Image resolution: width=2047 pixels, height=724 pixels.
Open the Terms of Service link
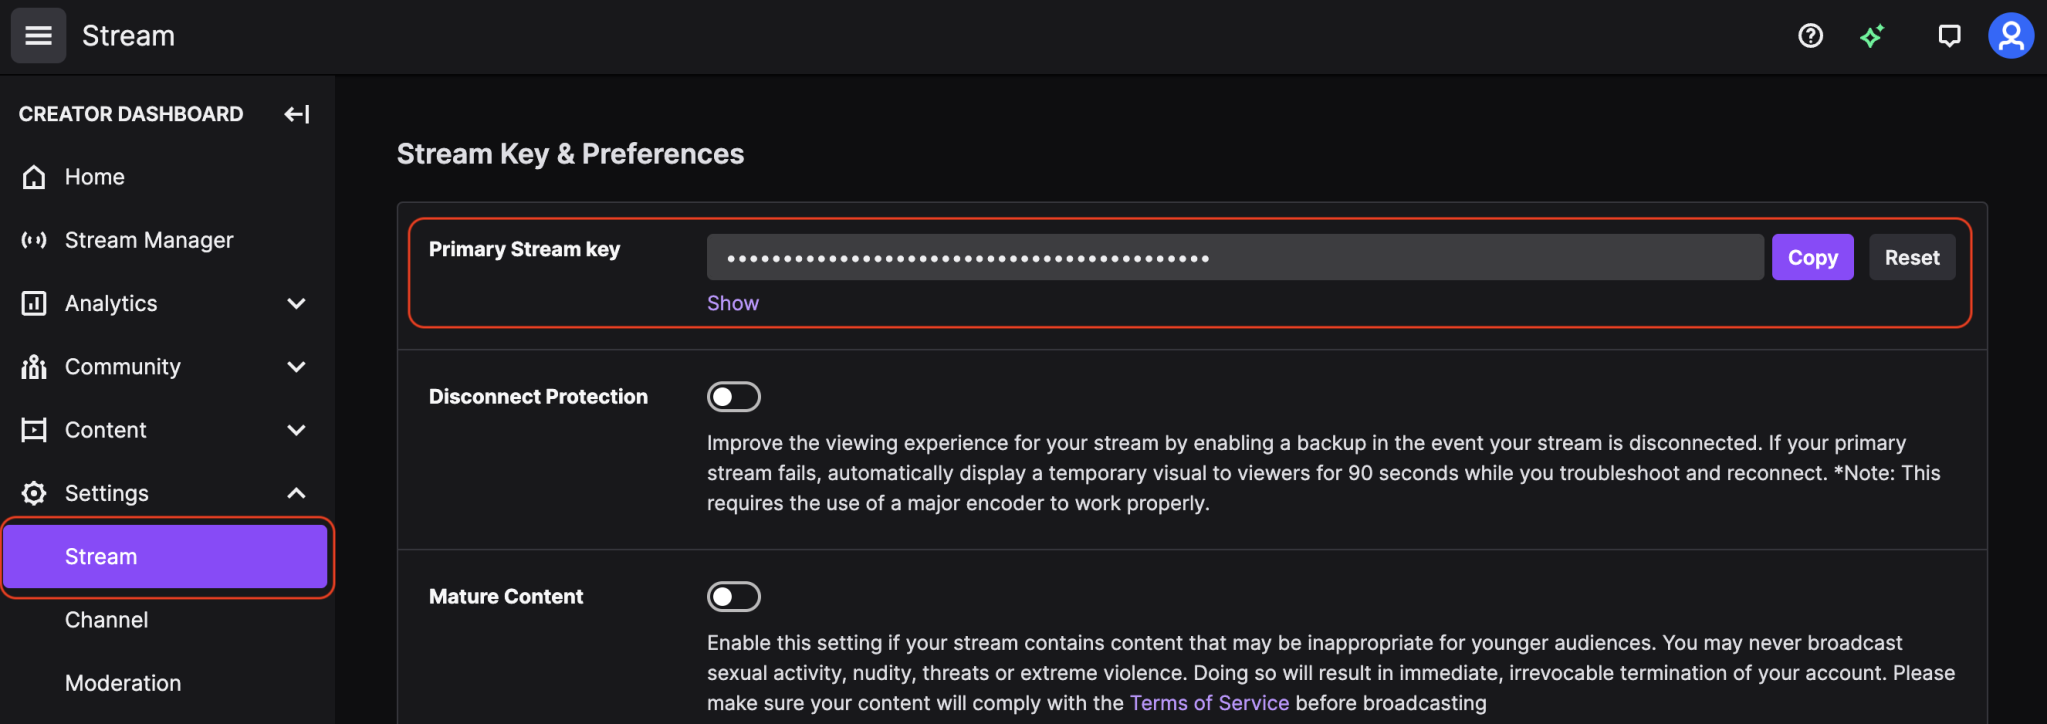click(1209, 702)
